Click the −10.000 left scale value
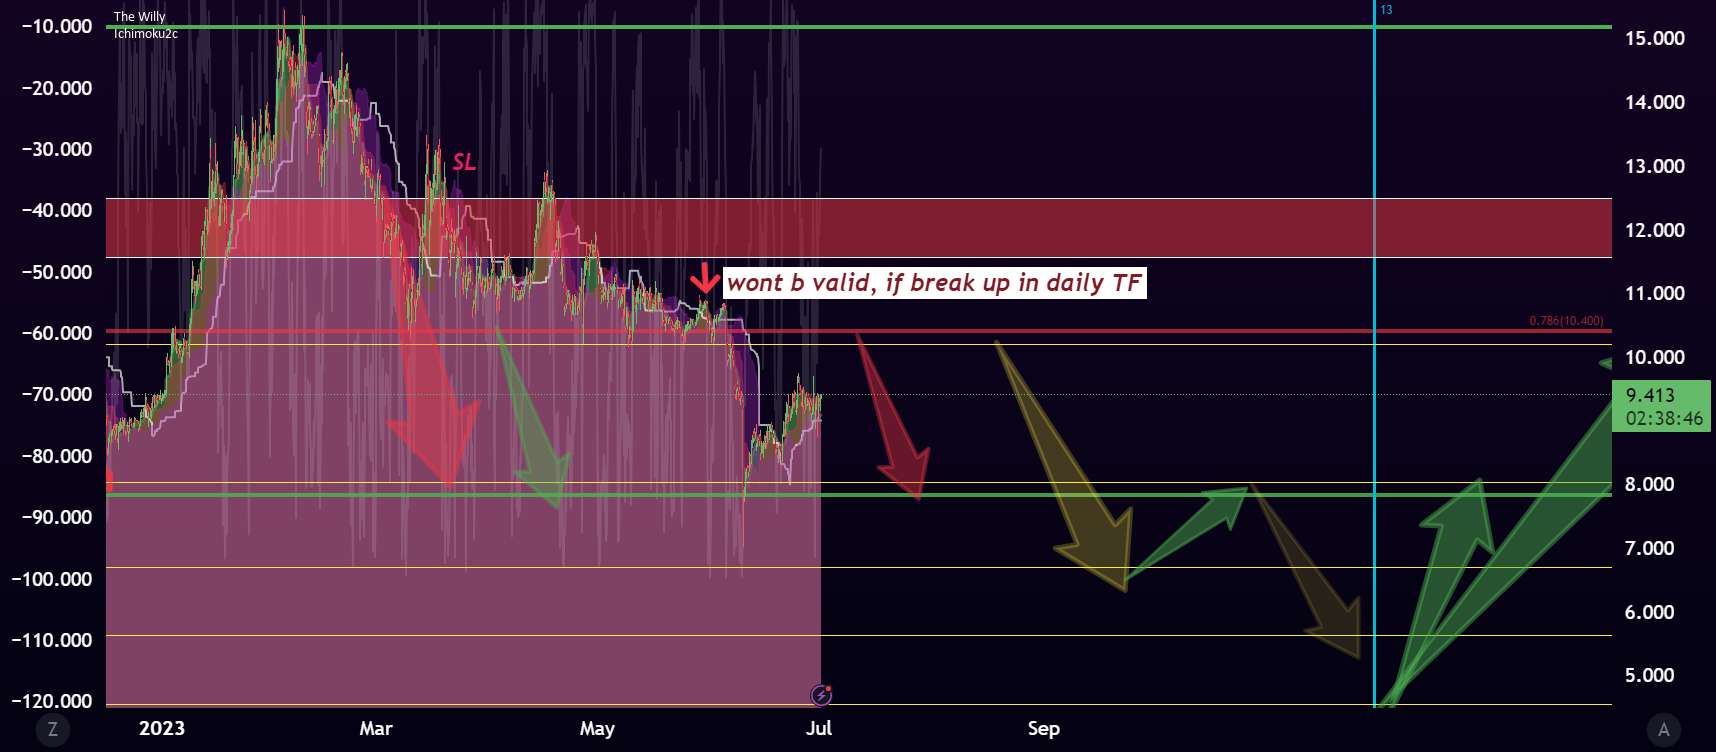The width and height of the screenshot is (1716, 752). tap(57, 26)
